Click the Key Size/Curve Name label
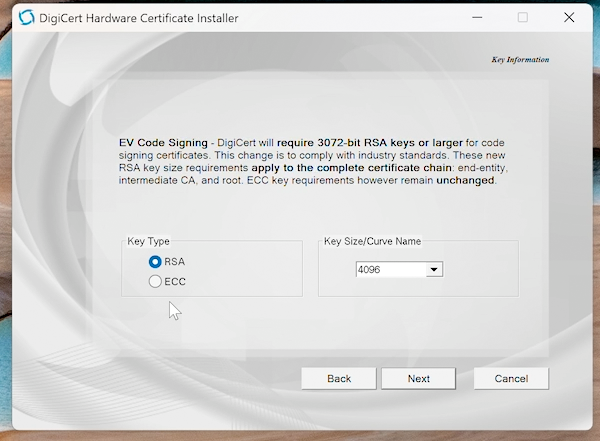This screenshot has width=600, height=441. (x=372, y=241)
